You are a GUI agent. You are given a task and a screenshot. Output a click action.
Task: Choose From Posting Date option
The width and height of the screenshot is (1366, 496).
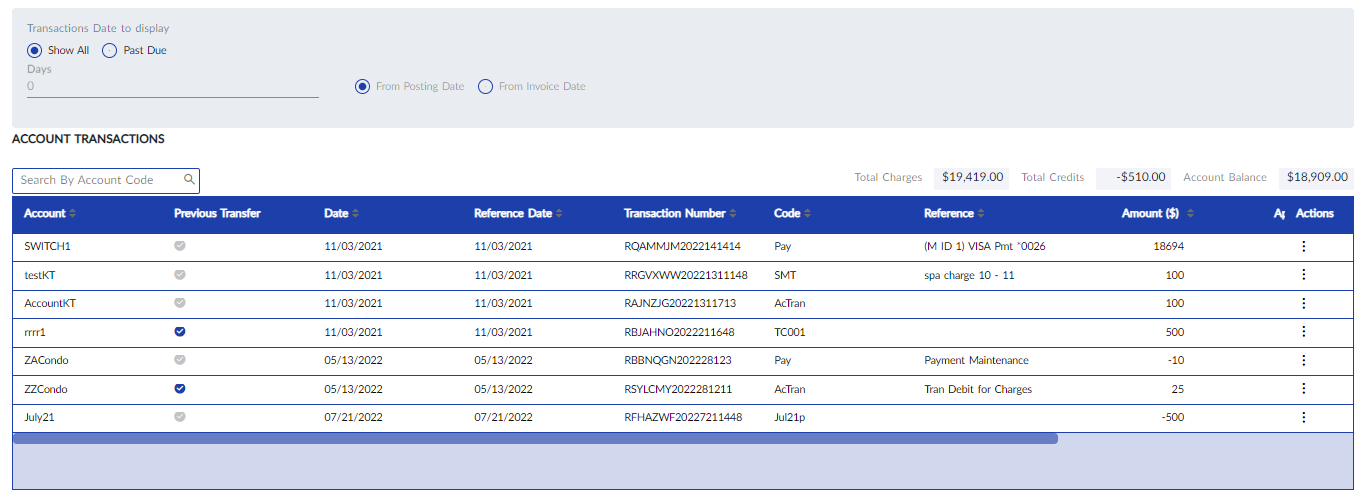click(x=363, y=87)
